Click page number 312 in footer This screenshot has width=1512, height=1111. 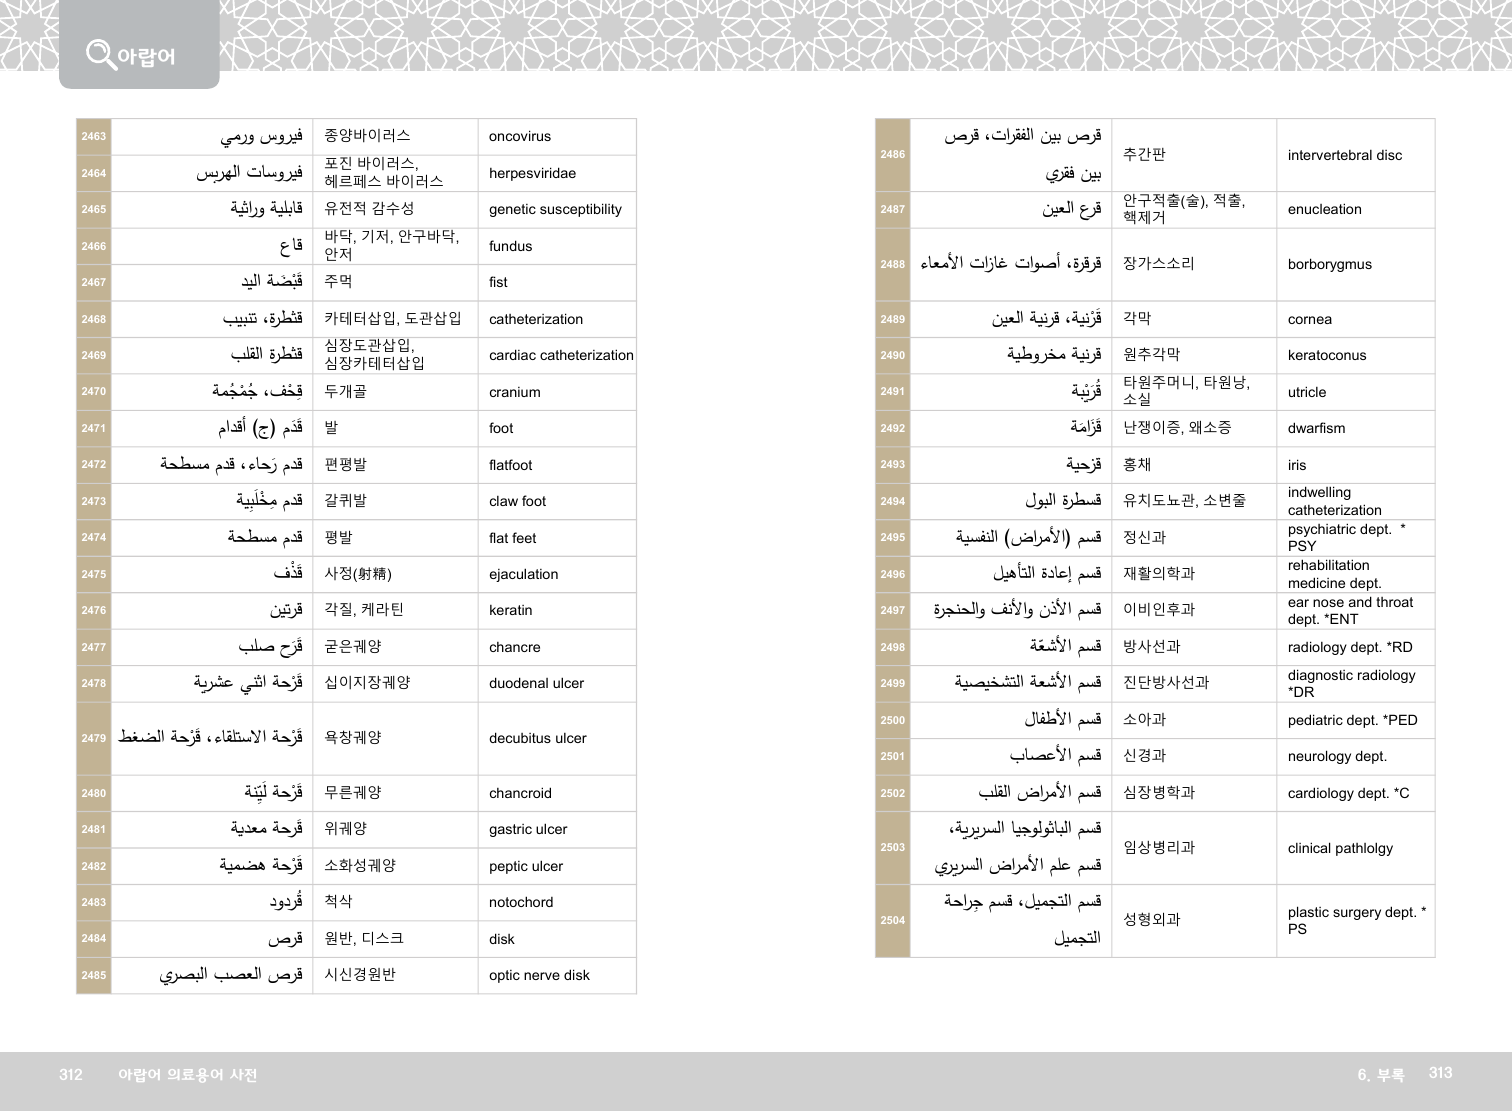71,1075
